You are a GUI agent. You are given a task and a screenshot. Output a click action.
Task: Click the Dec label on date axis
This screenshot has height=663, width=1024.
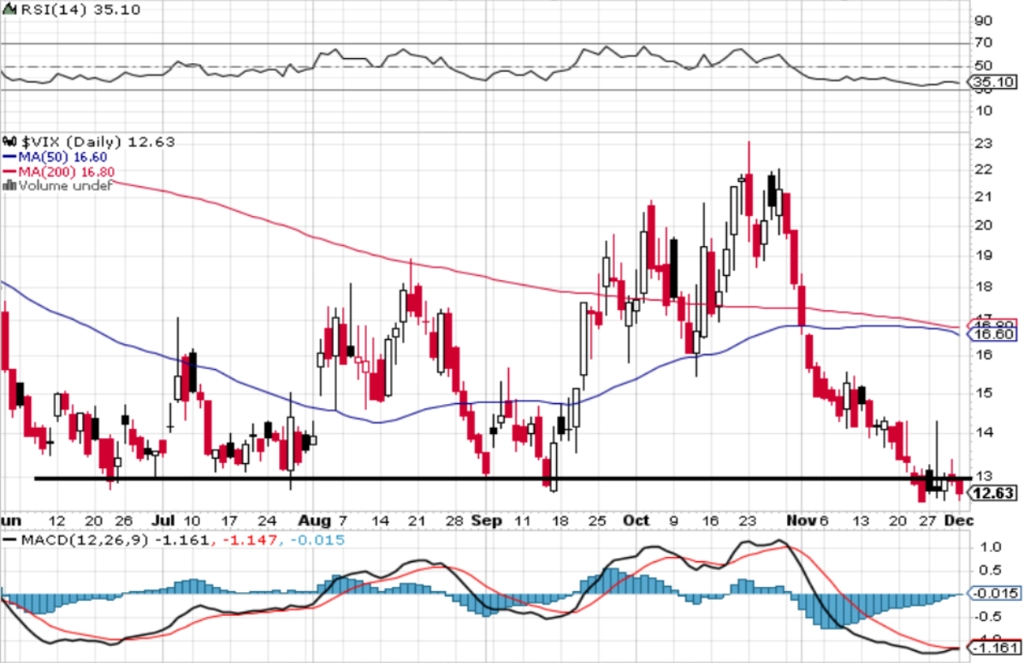point(959,520)
